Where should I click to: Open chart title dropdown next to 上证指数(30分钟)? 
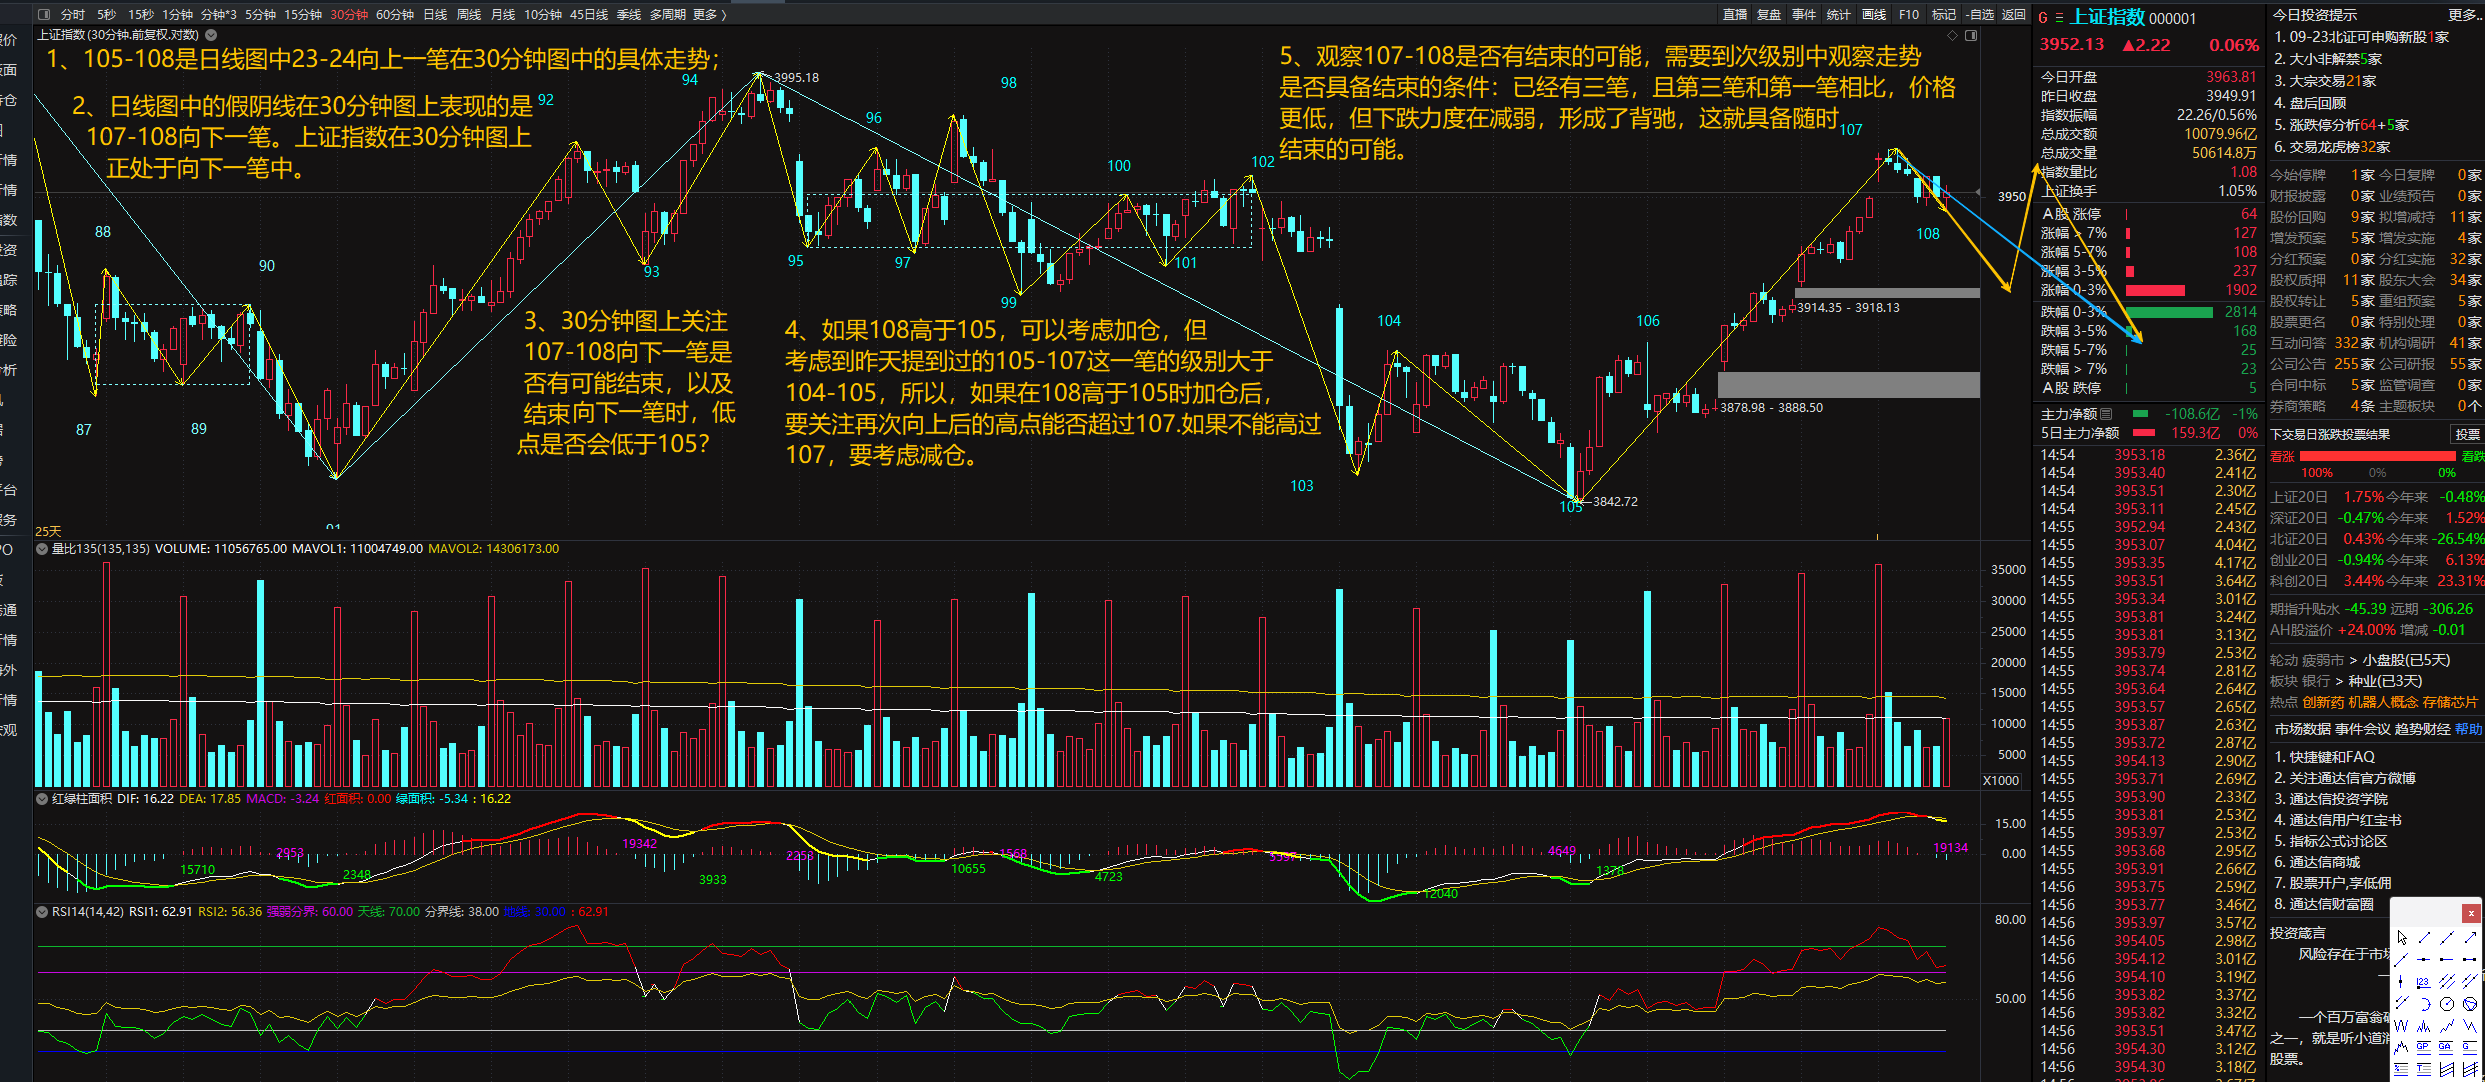[x=211, y=35]
